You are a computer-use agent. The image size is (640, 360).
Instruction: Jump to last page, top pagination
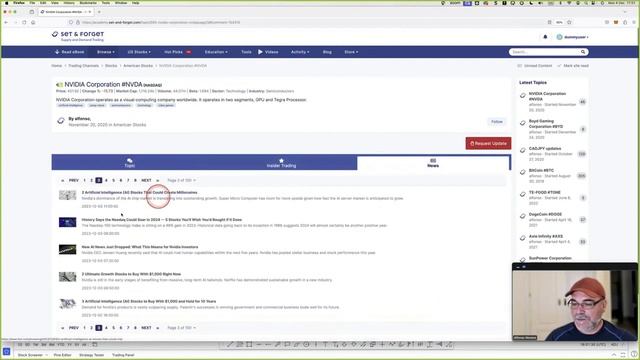[x=158, y=180]
